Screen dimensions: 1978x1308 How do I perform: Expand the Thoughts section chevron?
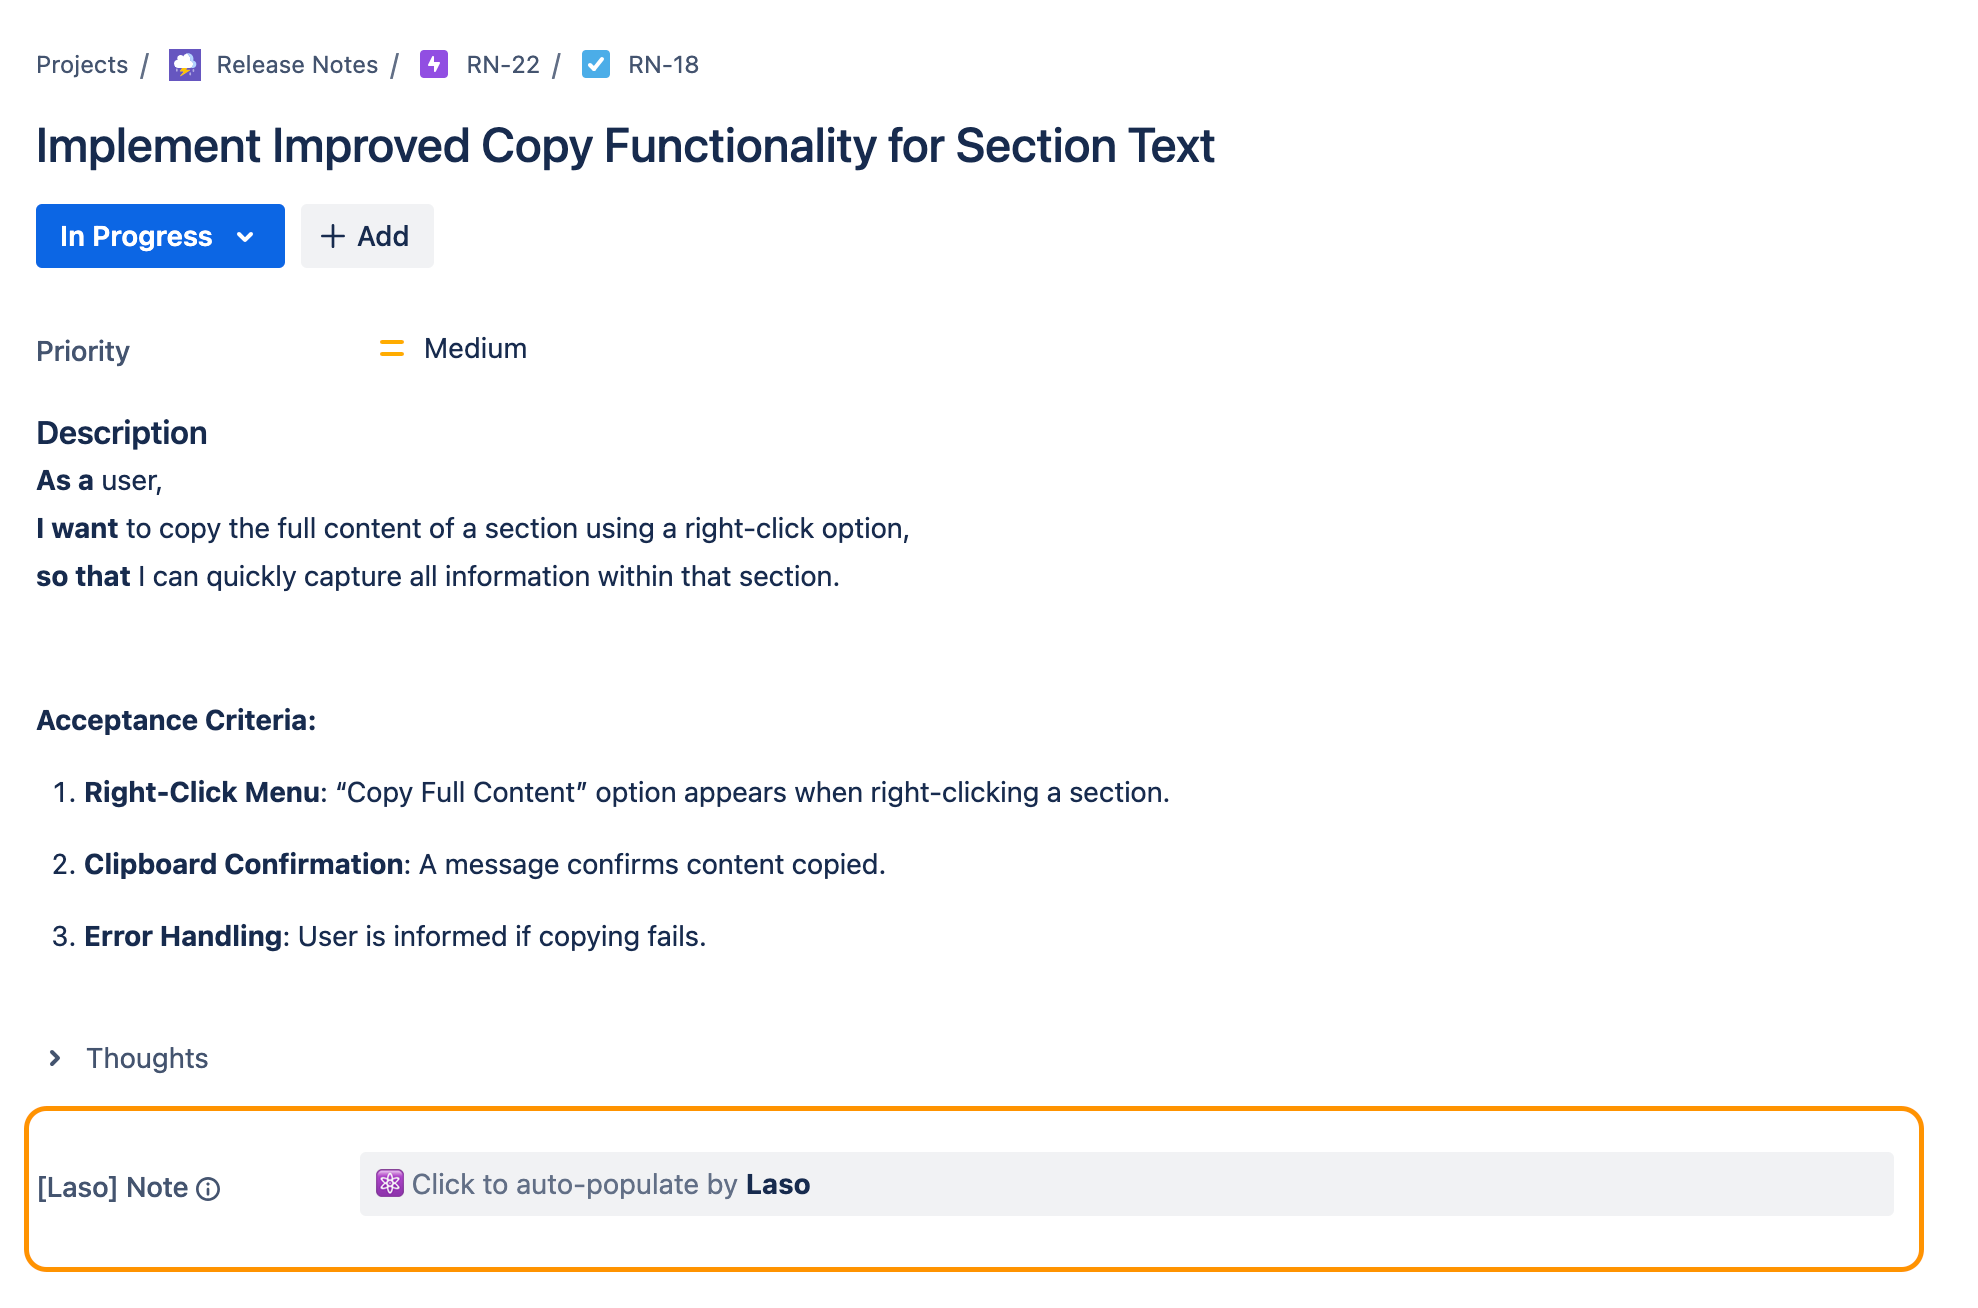[56, 1058]
